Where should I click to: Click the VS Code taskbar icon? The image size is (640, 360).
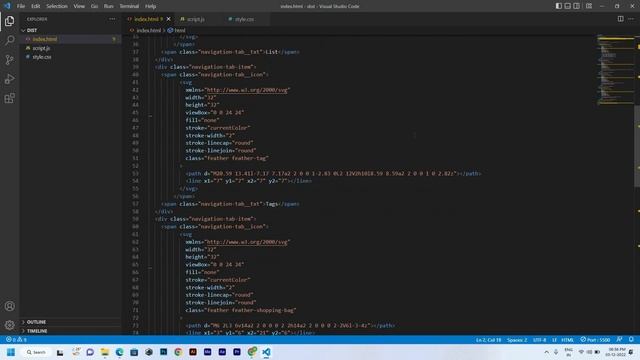[x=266, y=352]
